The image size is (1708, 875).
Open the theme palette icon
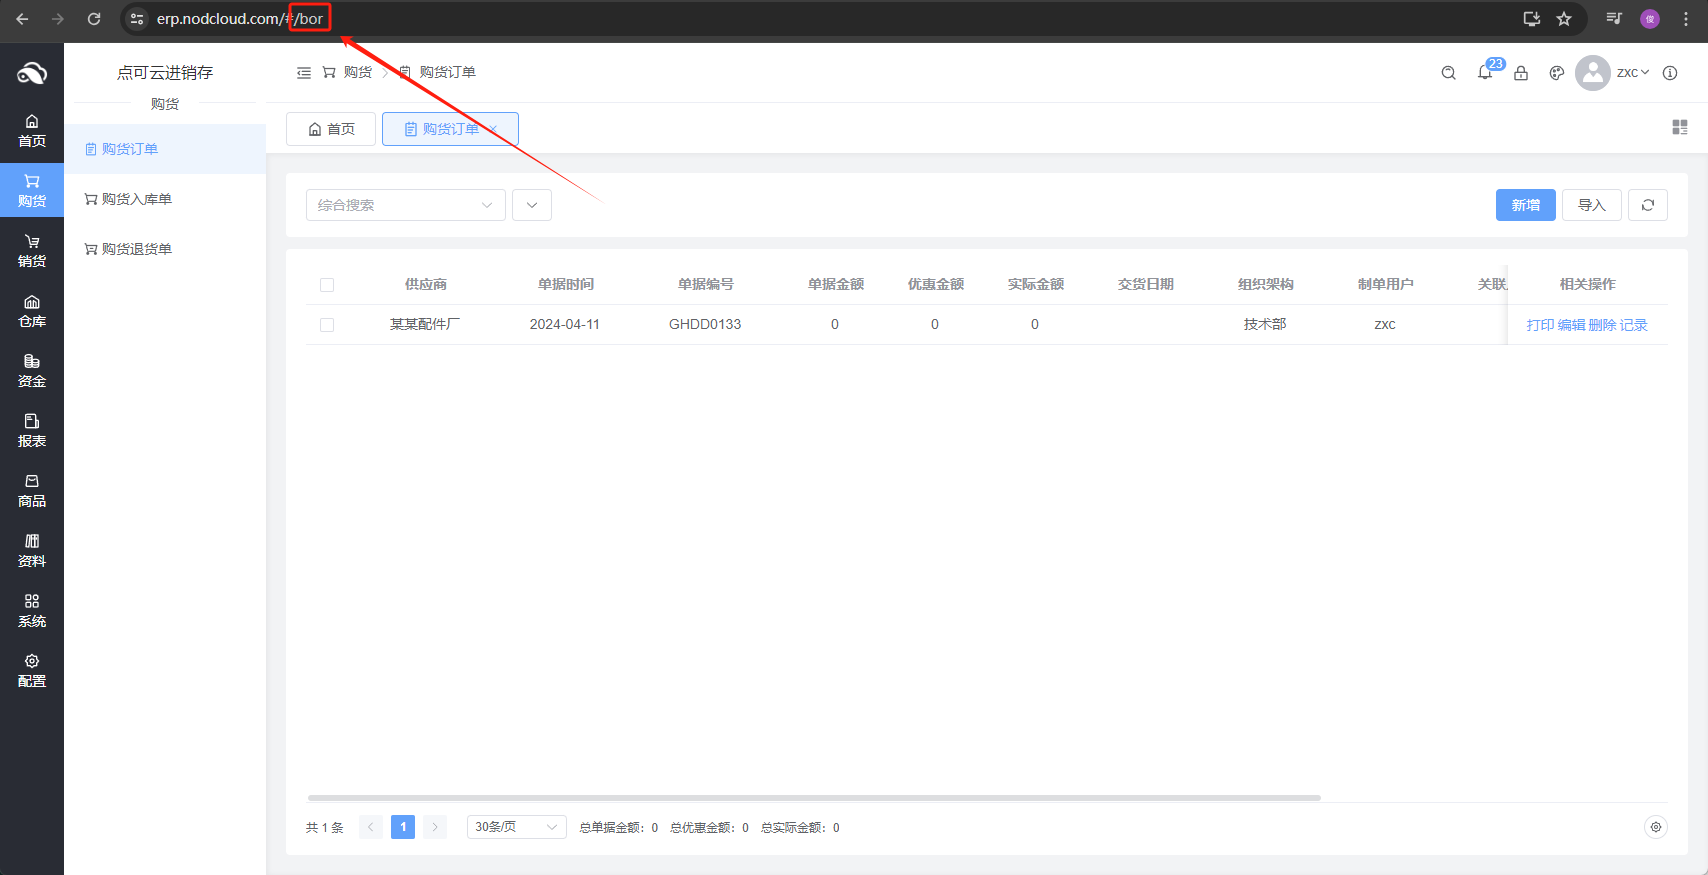(x=1557, y=73)
